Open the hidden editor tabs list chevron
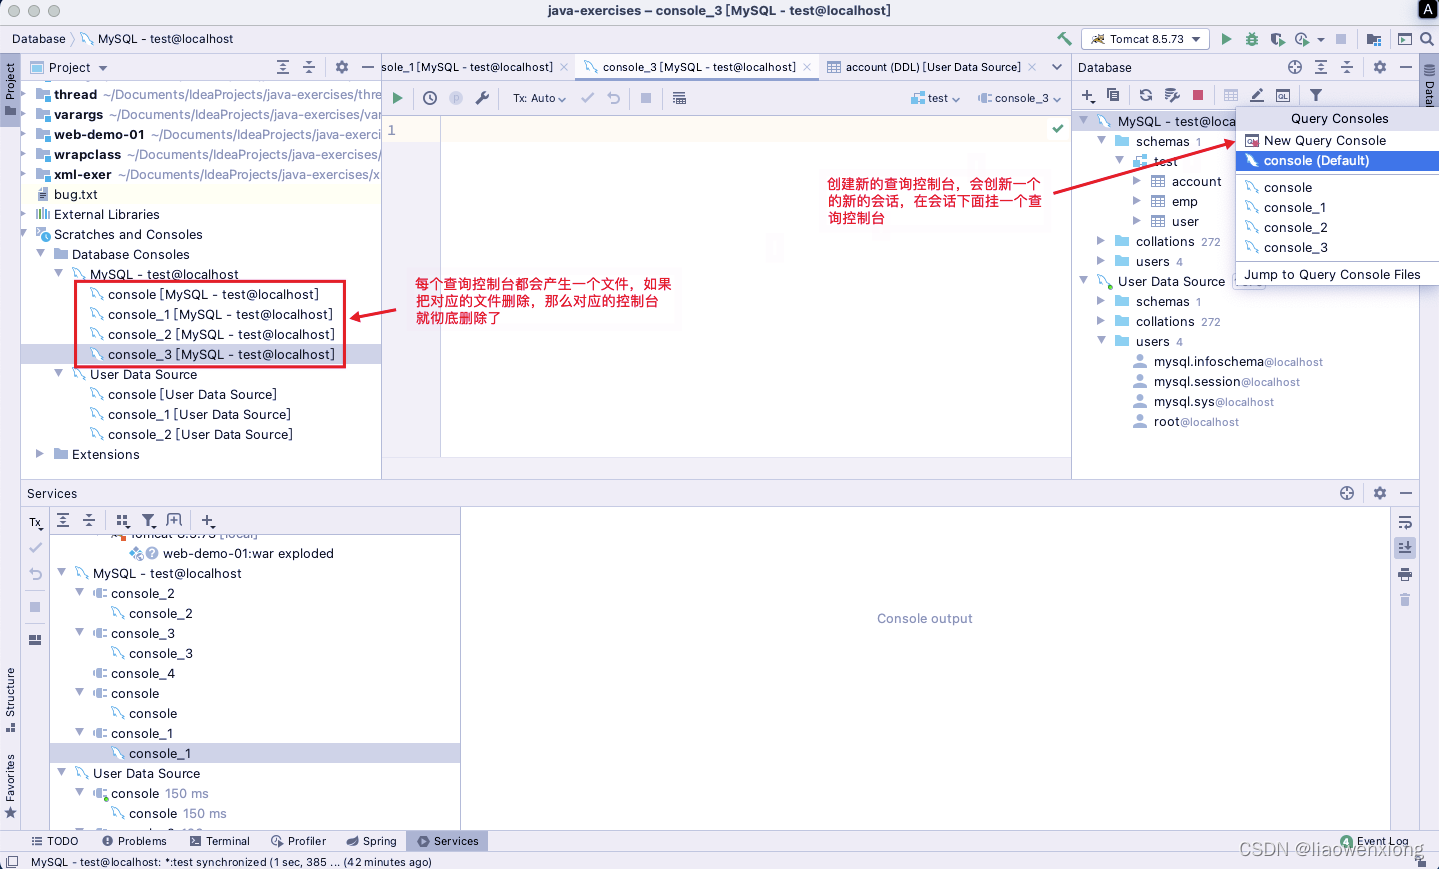 click(1057, 67)
